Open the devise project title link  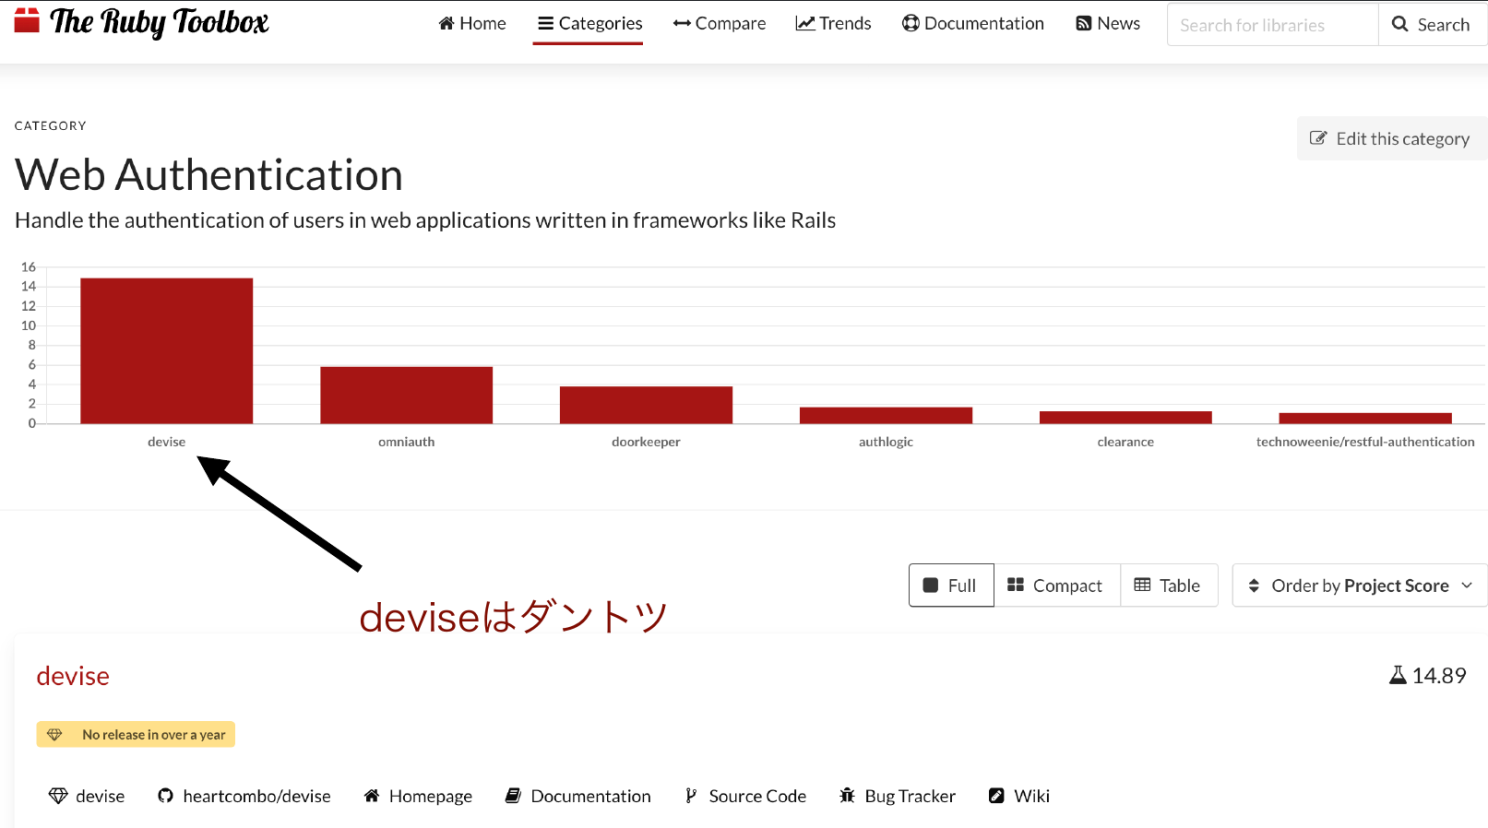pyautogui.click(x=73, y=676)
